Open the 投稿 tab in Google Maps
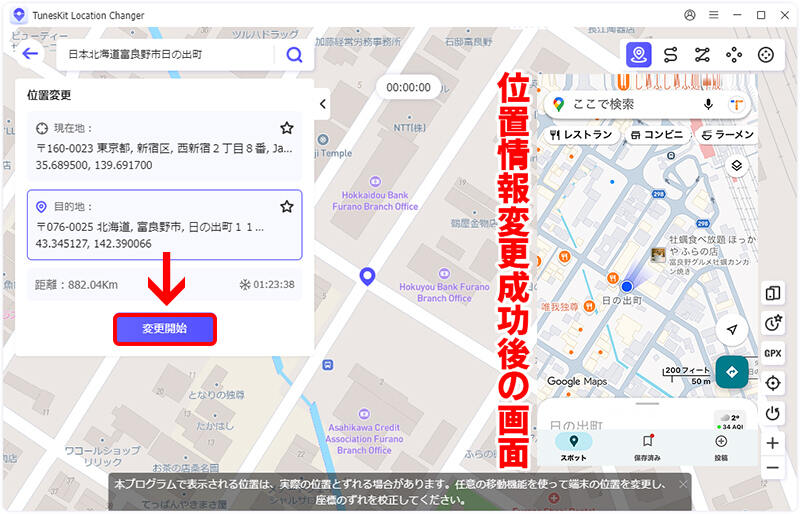The image size is (800, 514). click(x=721, y=447)
